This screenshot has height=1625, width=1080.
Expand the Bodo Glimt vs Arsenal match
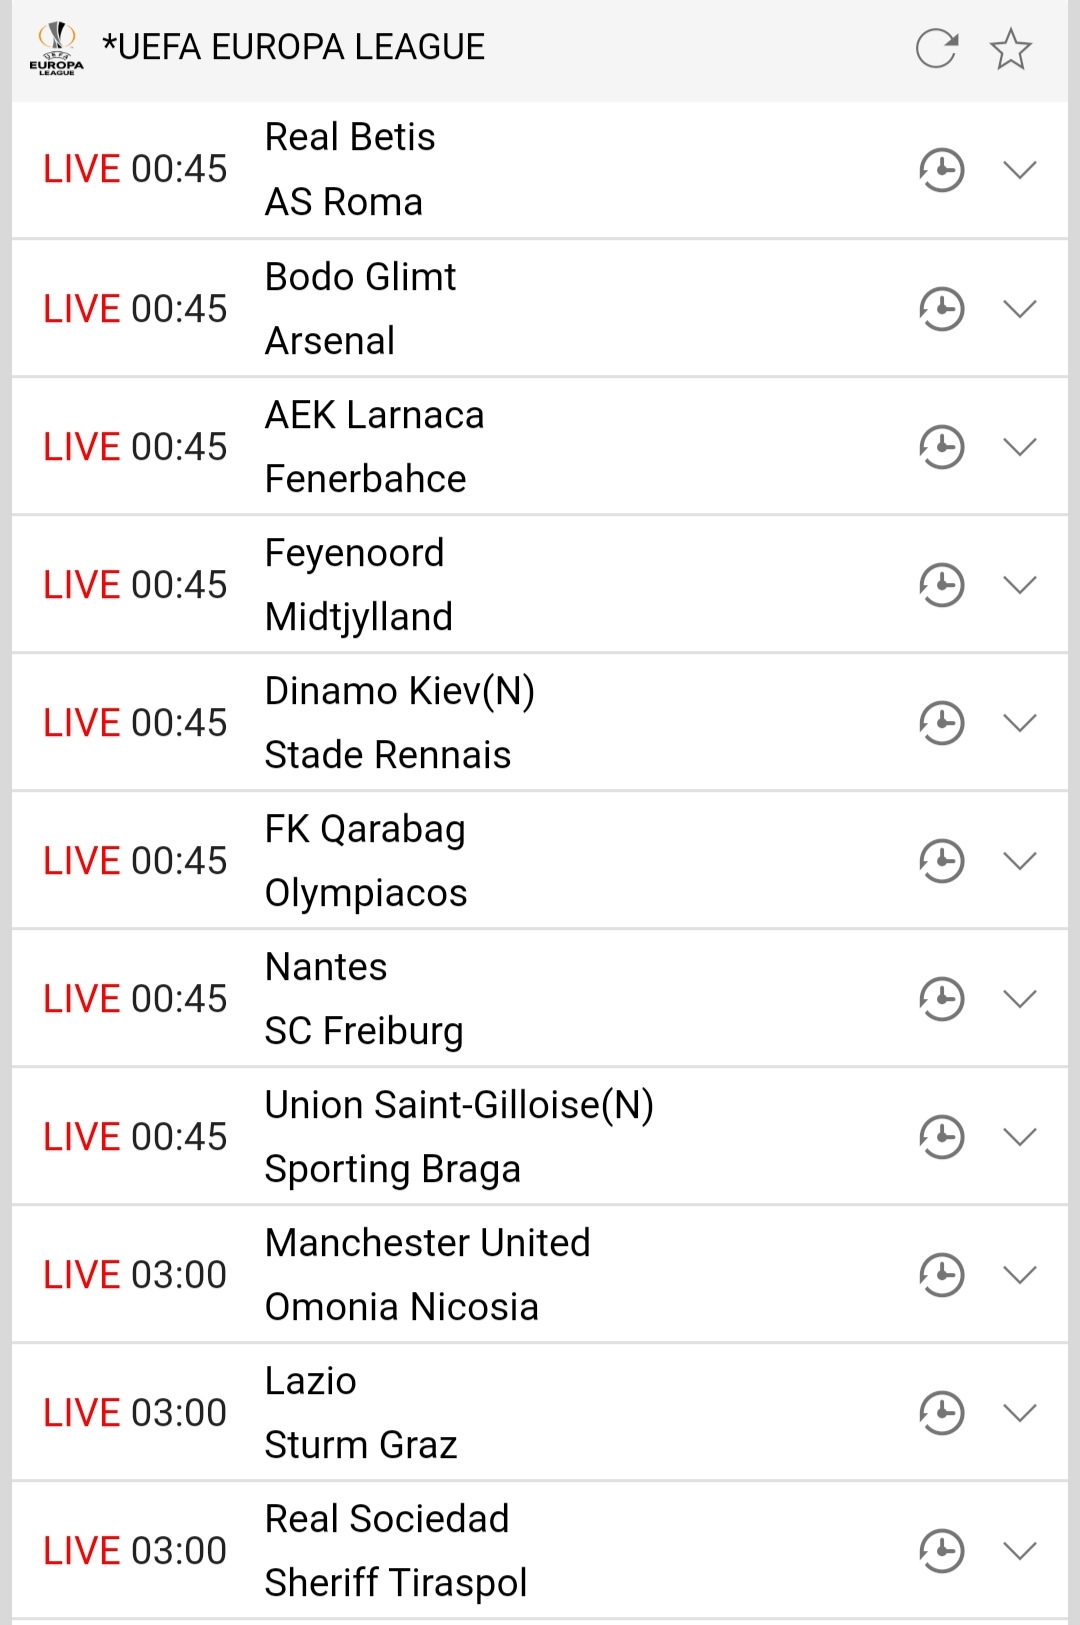click(1019, 308)
